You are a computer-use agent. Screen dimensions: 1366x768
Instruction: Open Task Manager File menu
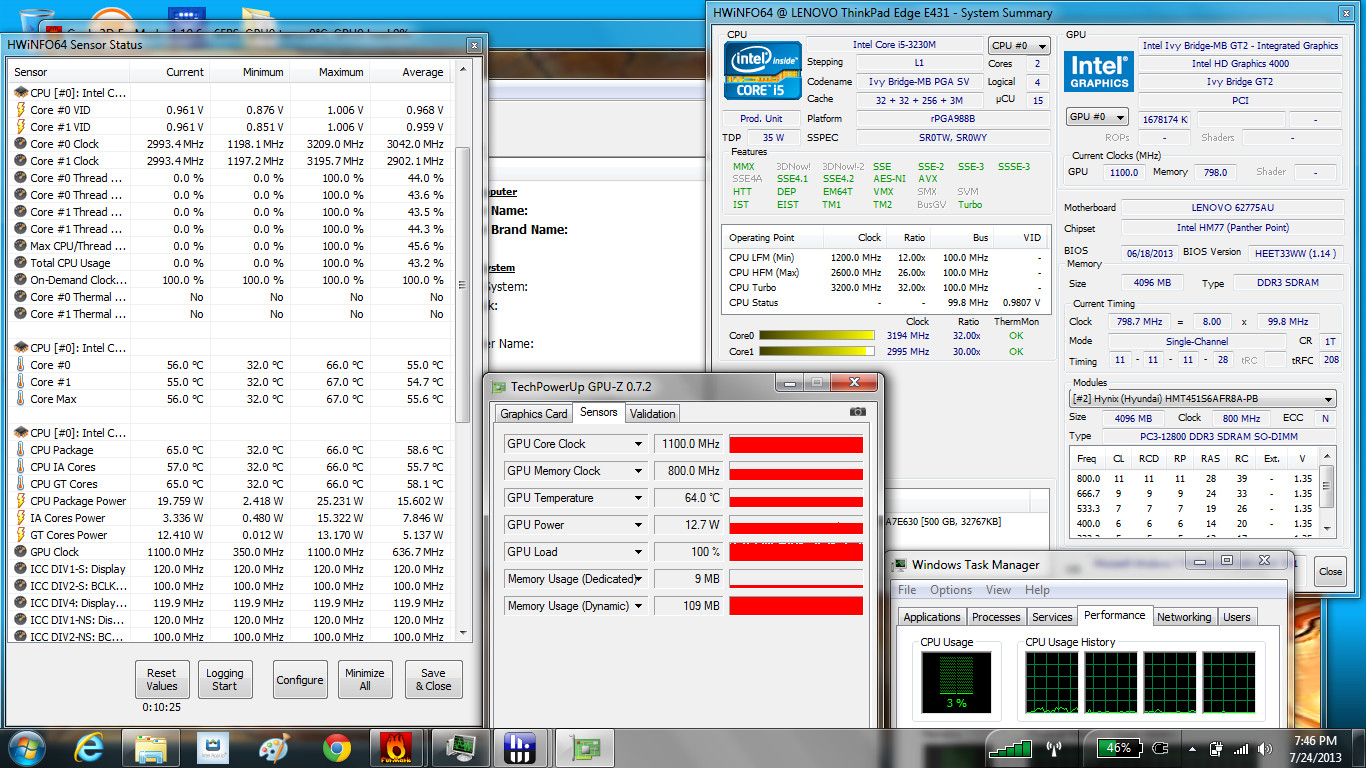[907, 590]
